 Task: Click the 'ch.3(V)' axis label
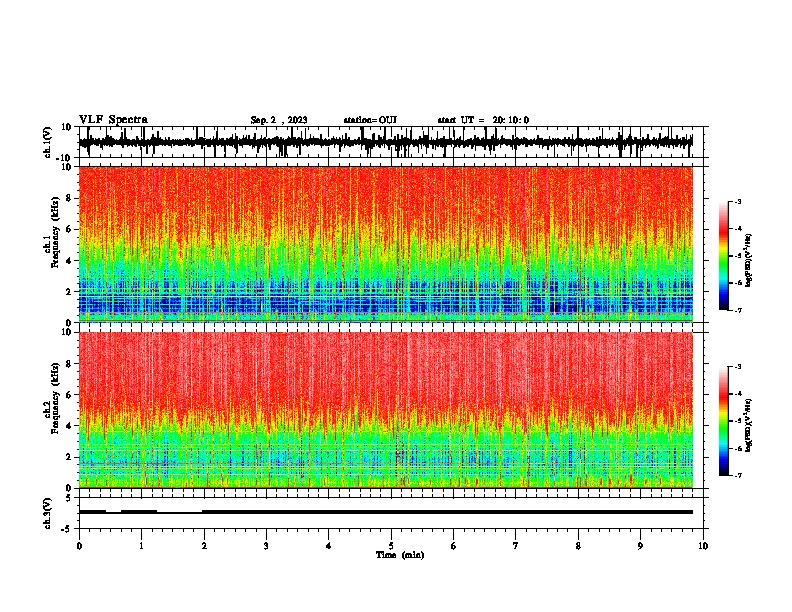coord(47,513)
